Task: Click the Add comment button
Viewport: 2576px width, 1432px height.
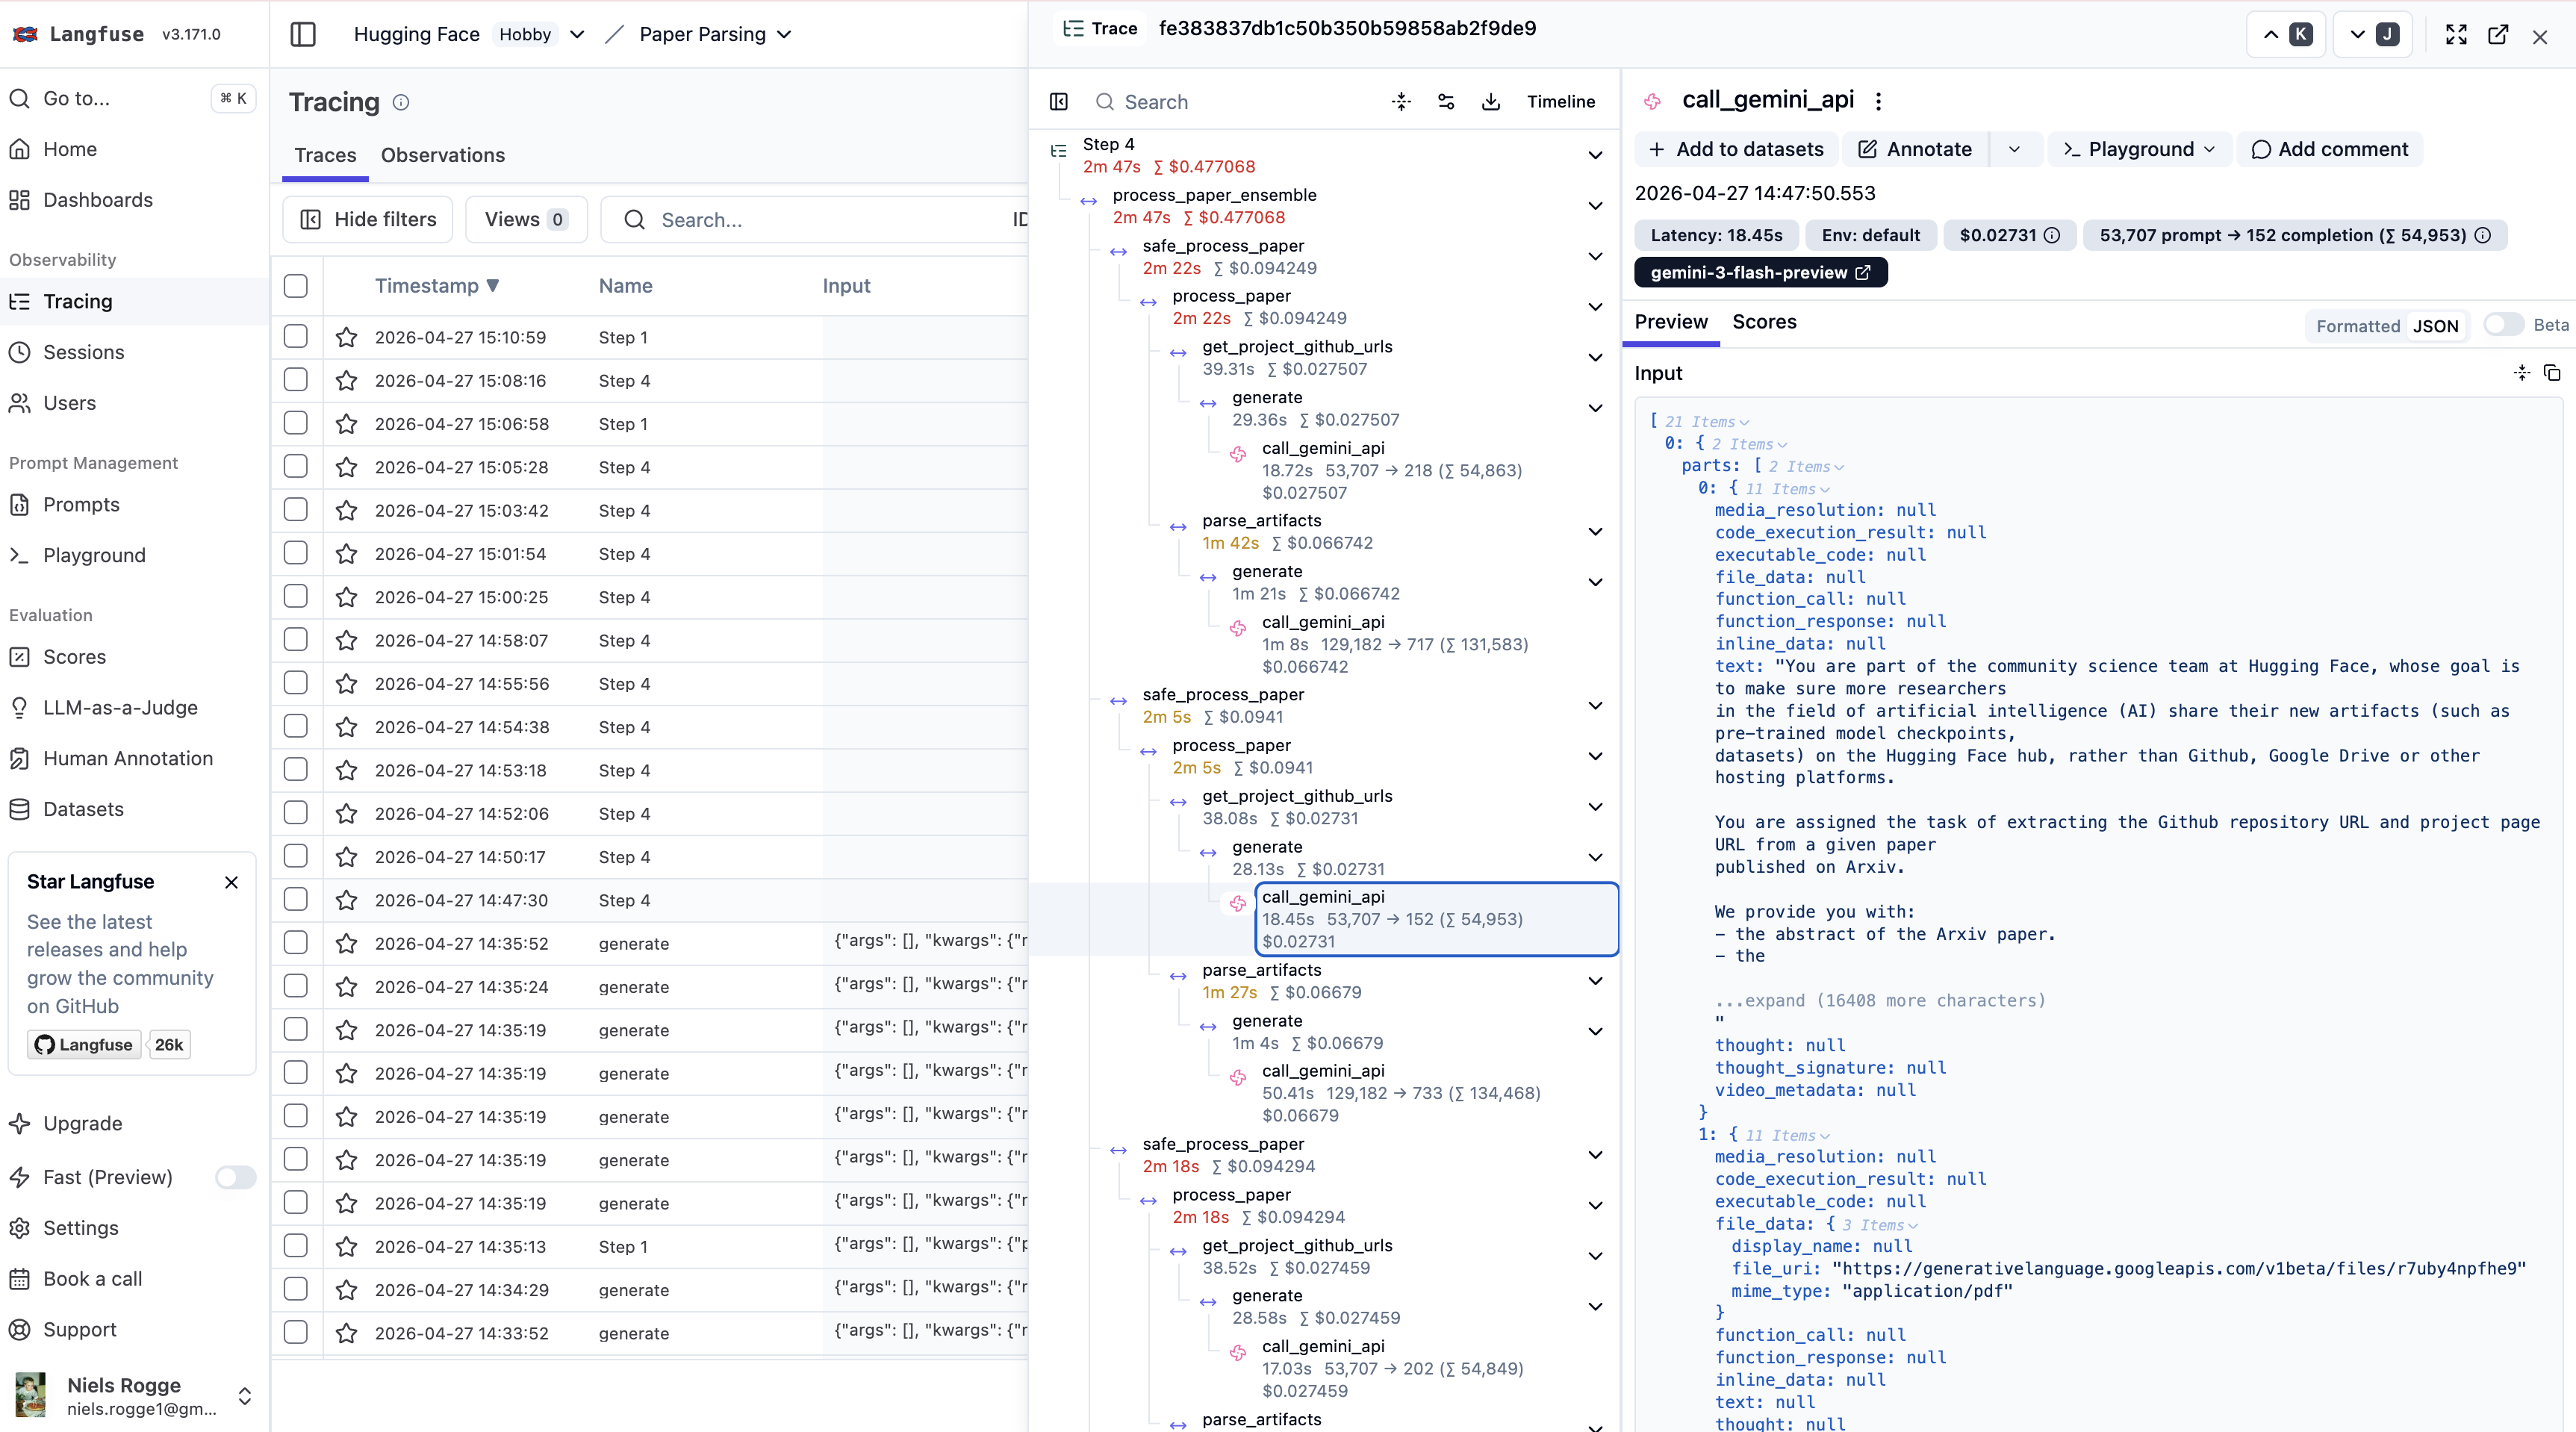Action: tap(2329, 149)
